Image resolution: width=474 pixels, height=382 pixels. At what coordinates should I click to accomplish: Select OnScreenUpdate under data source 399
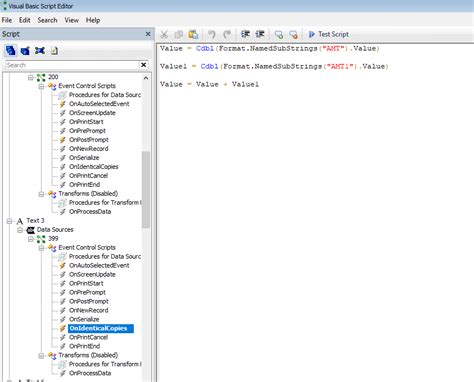pos(92,274)
